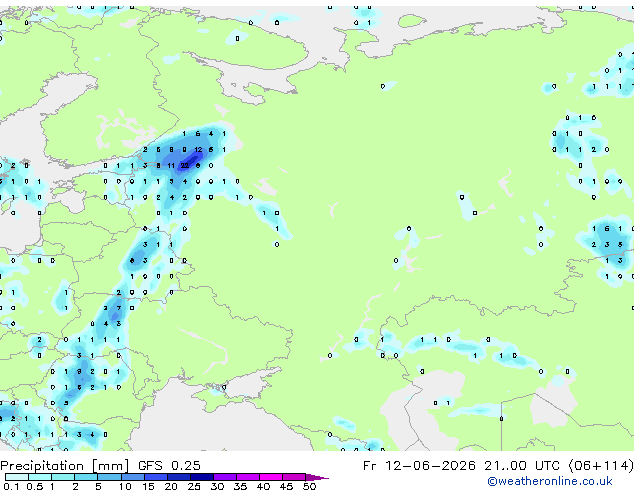634x490 pixels.
Task: Select legend swatch between 45 and 50
Action: (x=294, y=477)
